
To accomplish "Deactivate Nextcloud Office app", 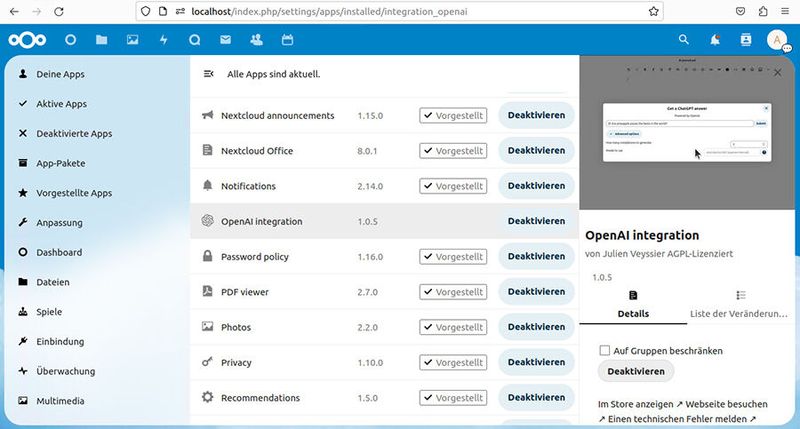I will click(x=536, y=150).
